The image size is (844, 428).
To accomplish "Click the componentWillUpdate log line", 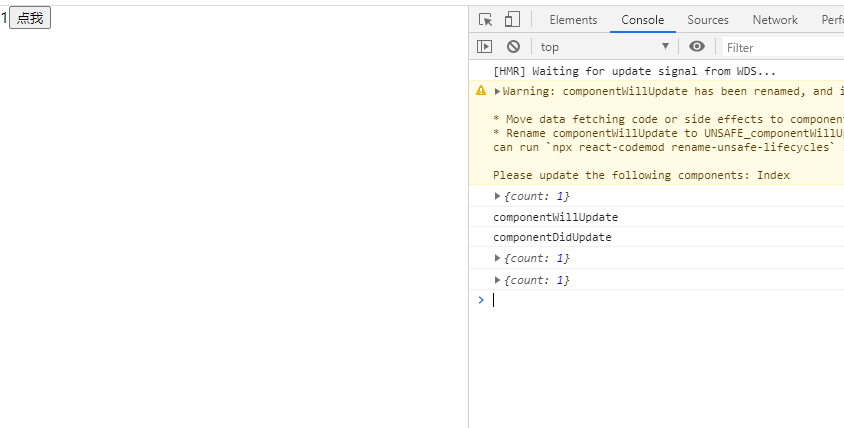I will tap(556, 217).
